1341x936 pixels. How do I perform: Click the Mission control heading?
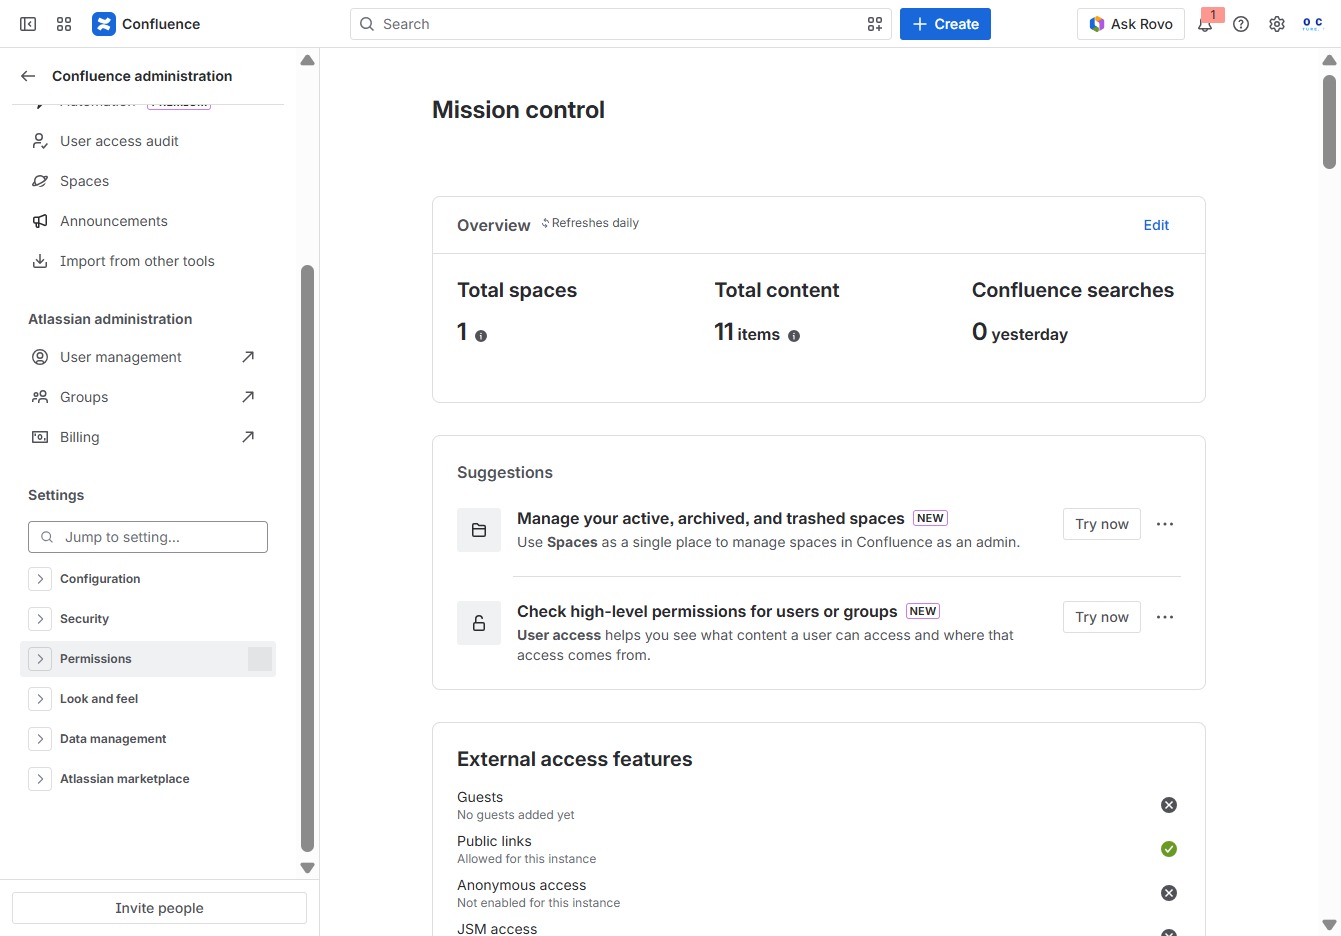tap(518, 110)
